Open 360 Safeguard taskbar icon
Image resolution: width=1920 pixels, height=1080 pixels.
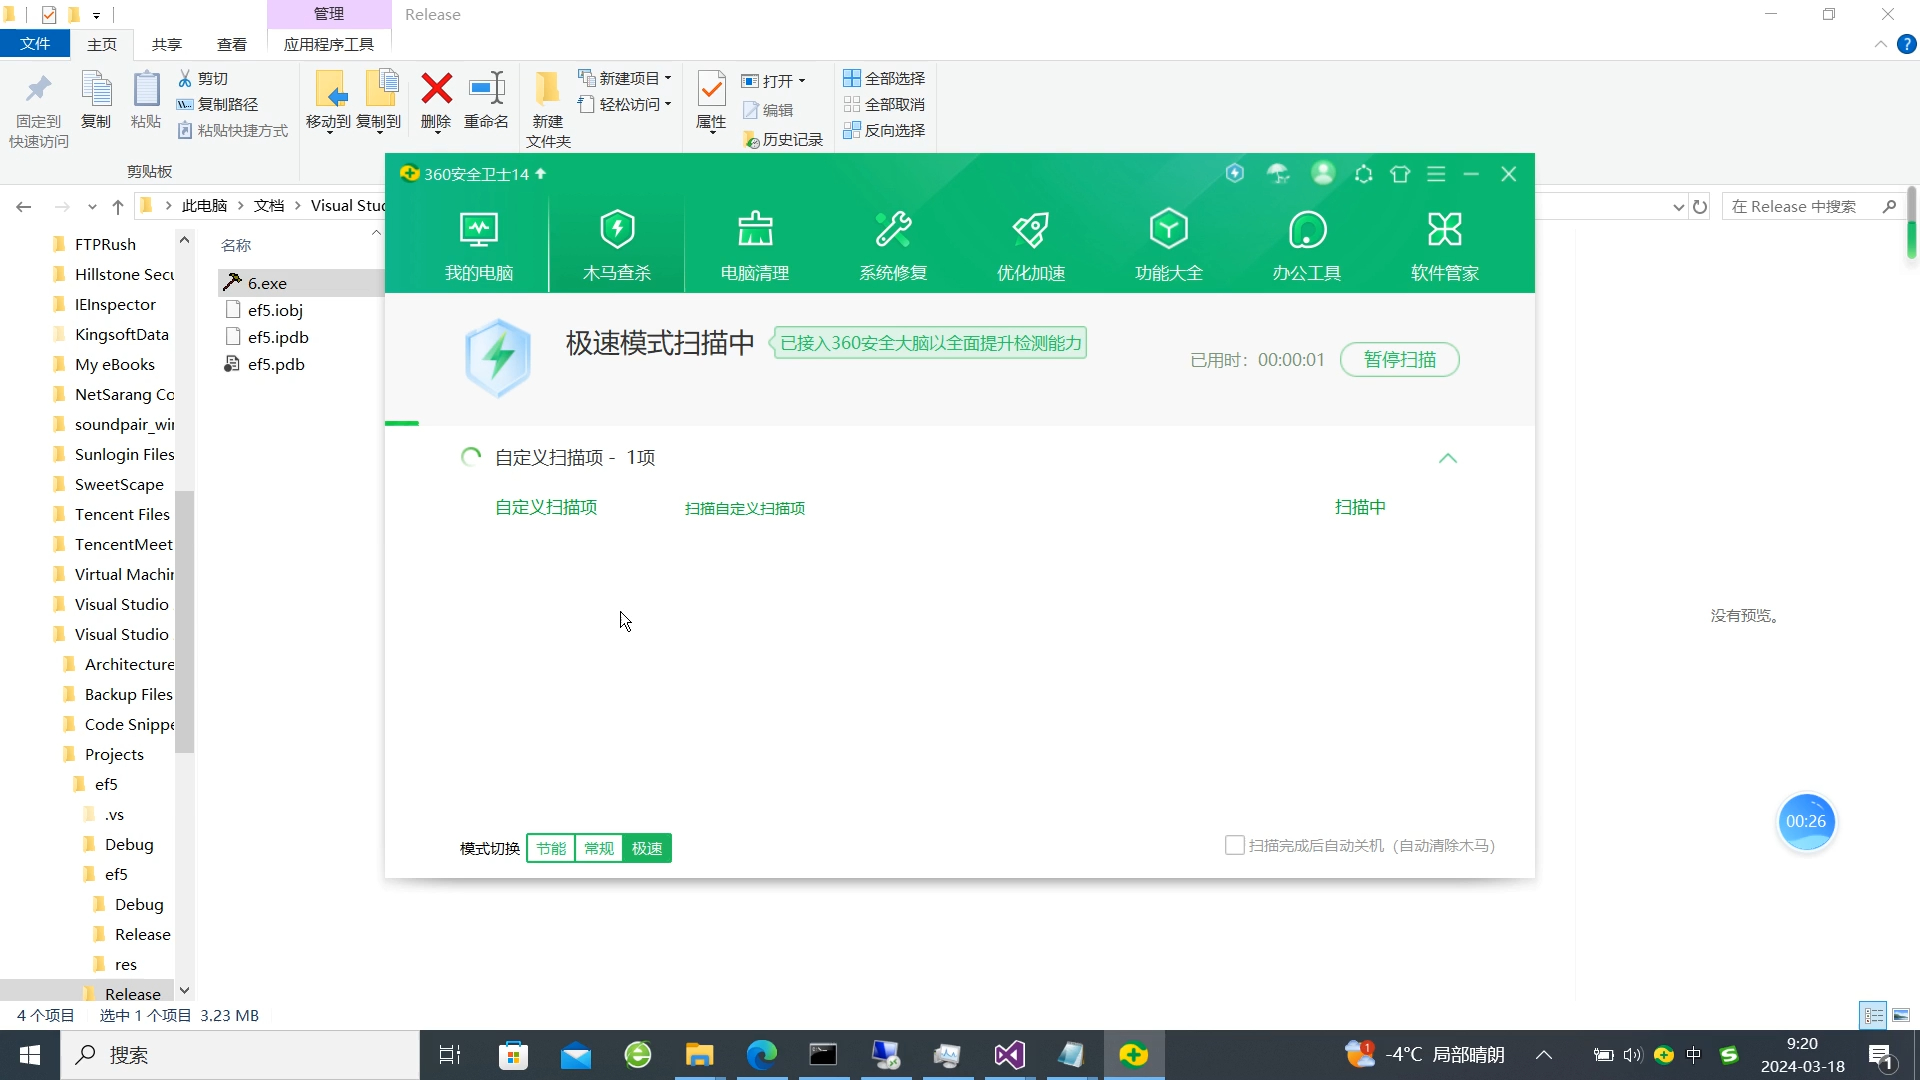coord(1133,1055)
